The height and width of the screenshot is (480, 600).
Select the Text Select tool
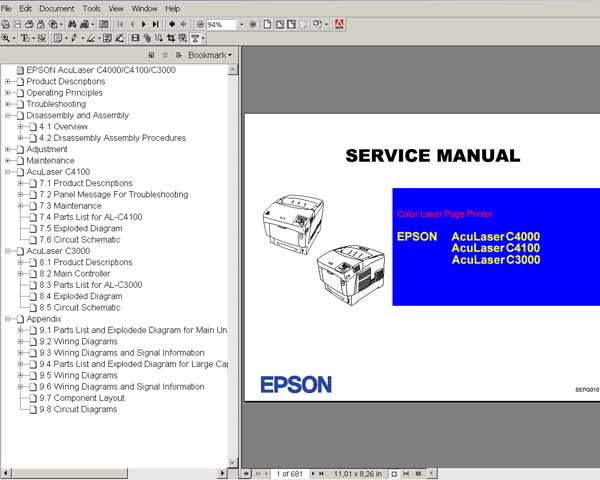click(25, 38)
